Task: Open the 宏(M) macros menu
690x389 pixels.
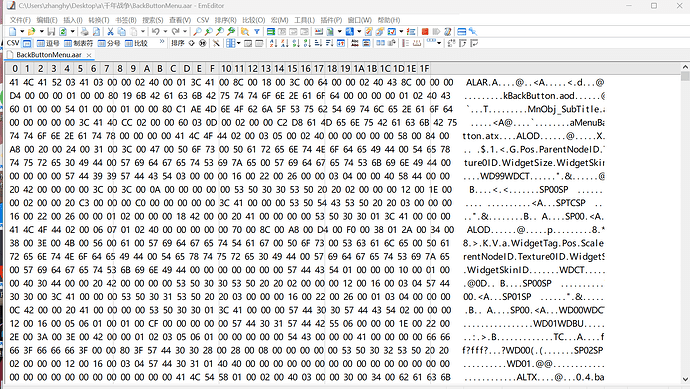Action: tap(279, 20)
